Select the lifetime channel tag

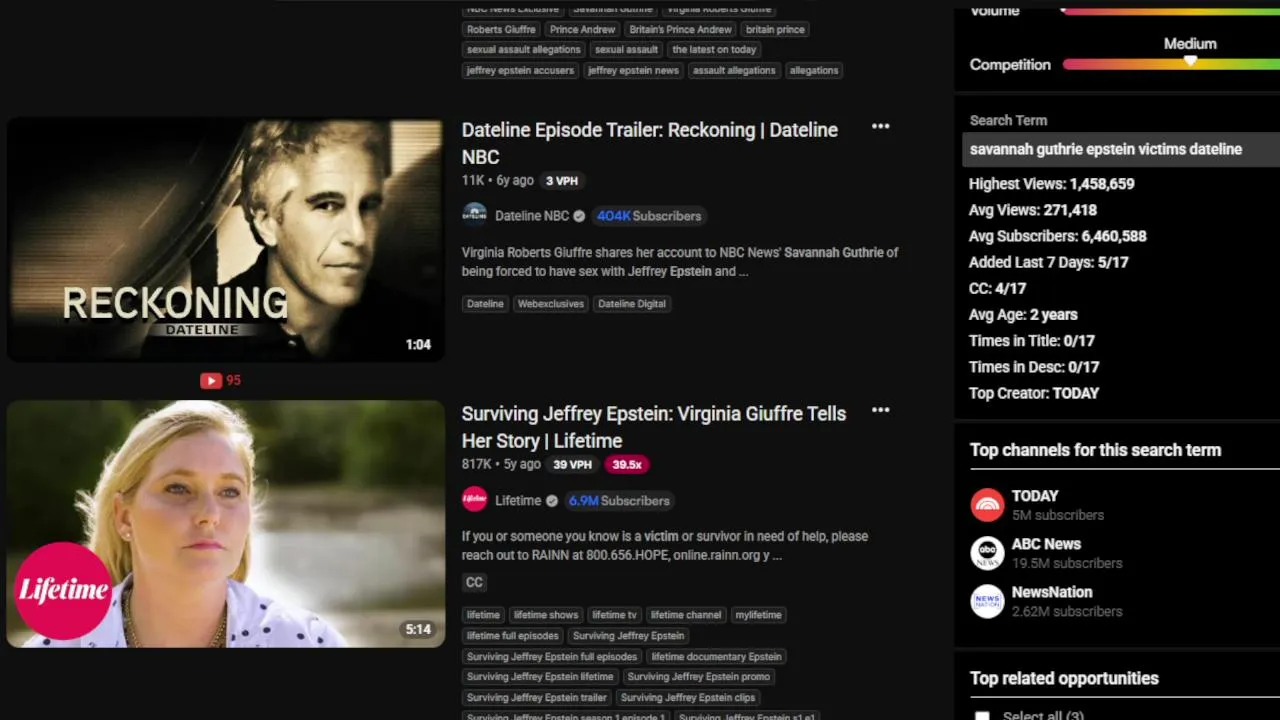coord(686,615)
